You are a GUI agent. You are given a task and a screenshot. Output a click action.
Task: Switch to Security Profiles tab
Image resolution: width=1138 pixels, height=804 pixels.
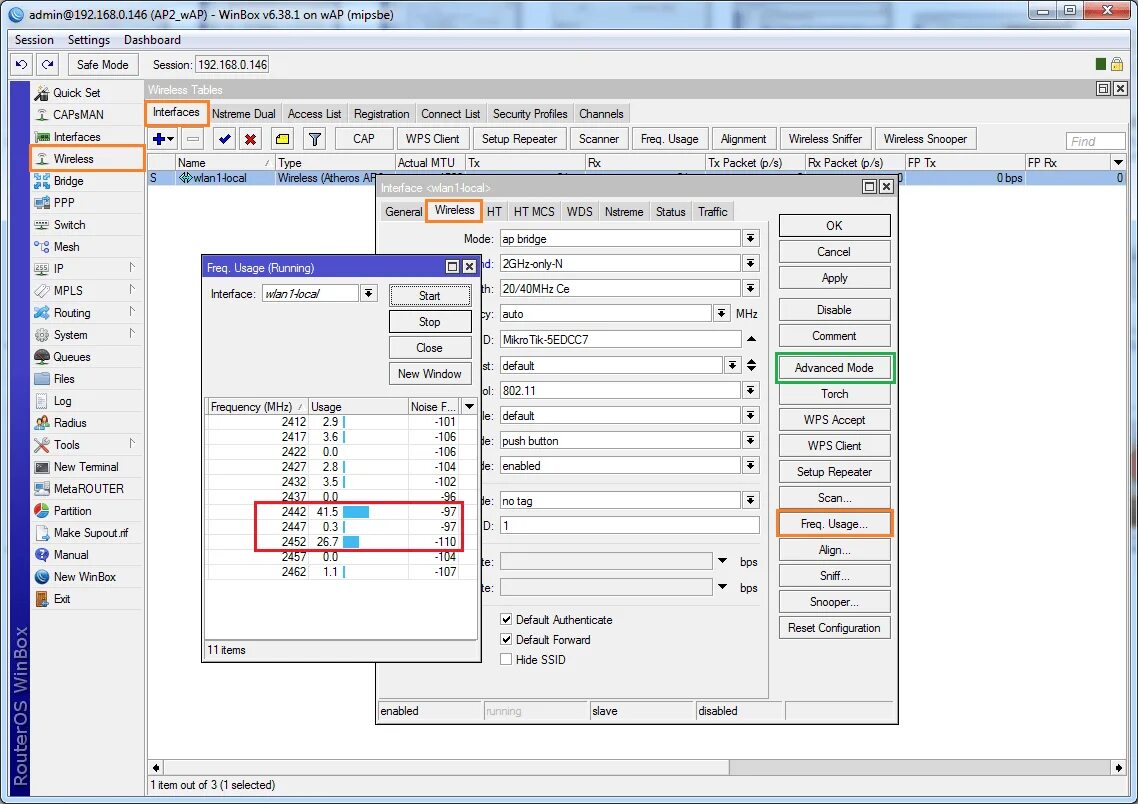pyautogui.click(x=530, y=114)
